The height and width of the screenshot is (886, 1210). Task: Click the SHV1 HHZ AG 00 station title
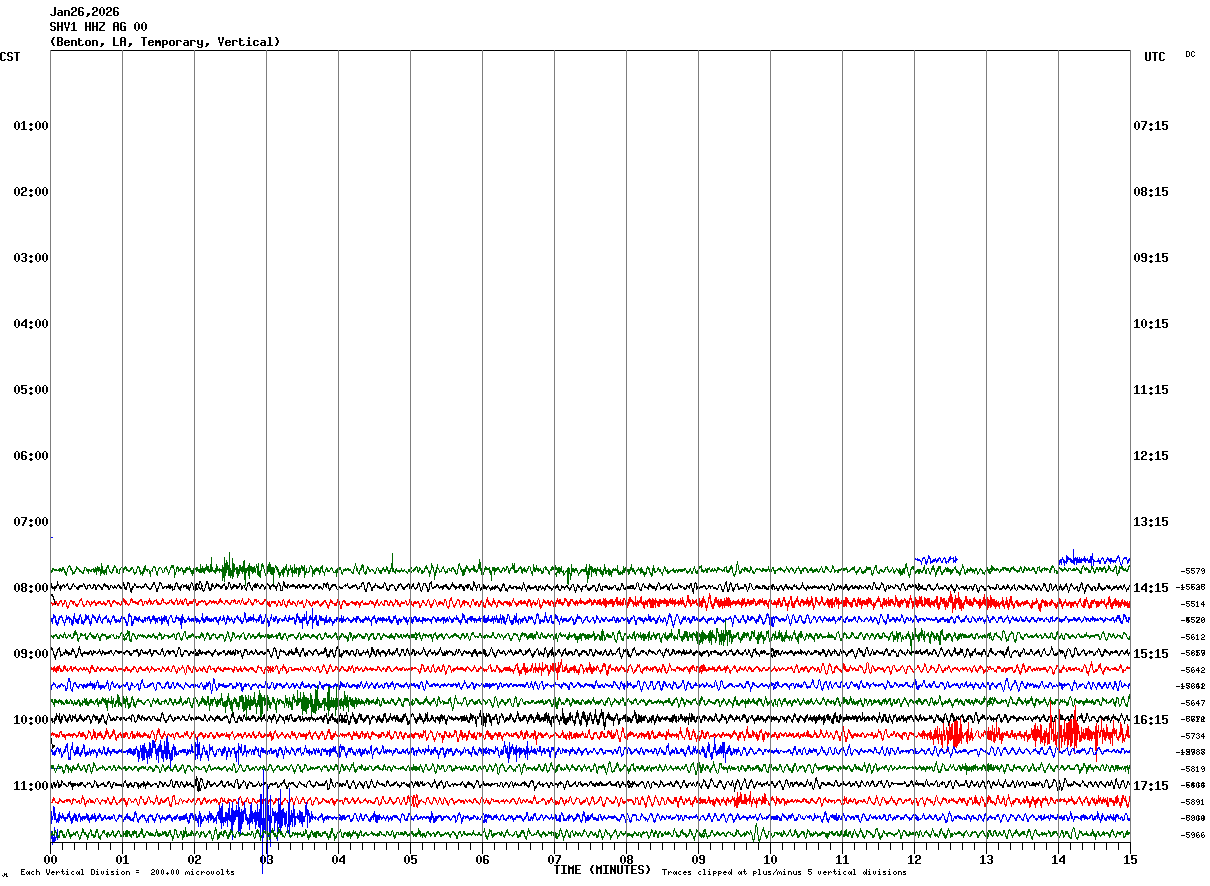click(x=98, y=27)
